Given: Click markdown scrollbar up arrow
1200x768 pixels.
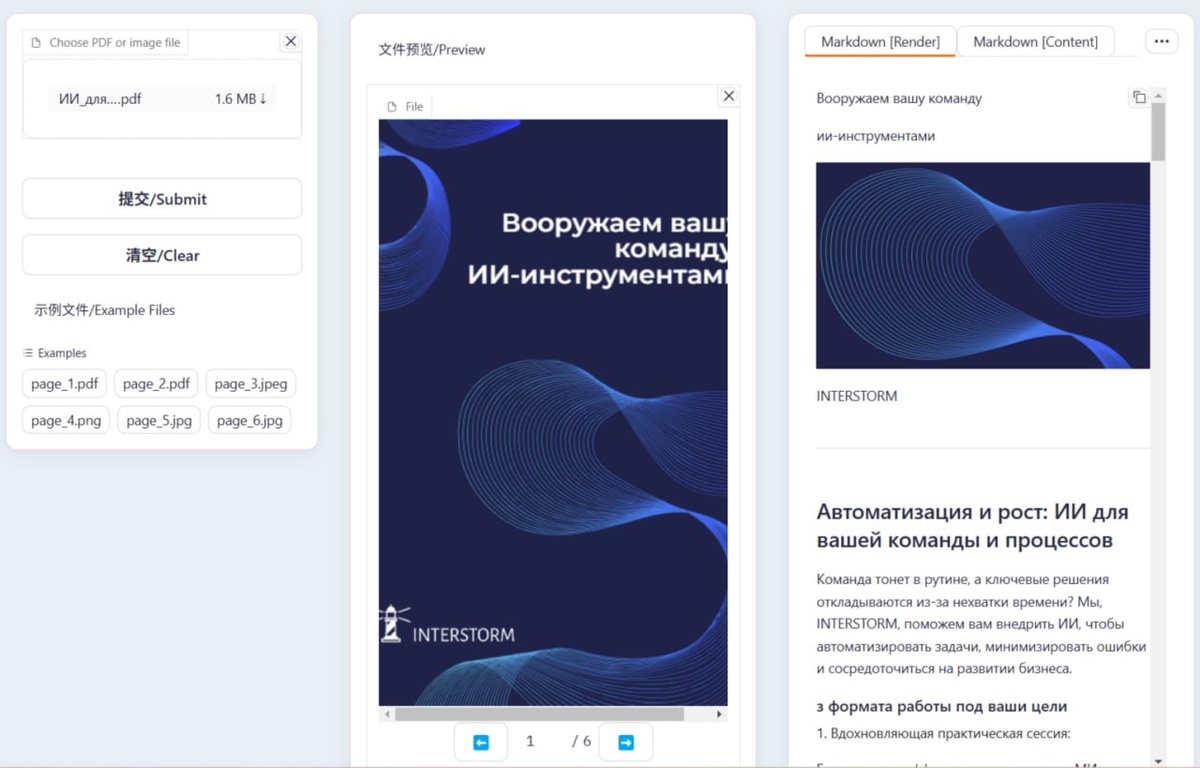Looking at the screenshot, I should [1158, 95].
